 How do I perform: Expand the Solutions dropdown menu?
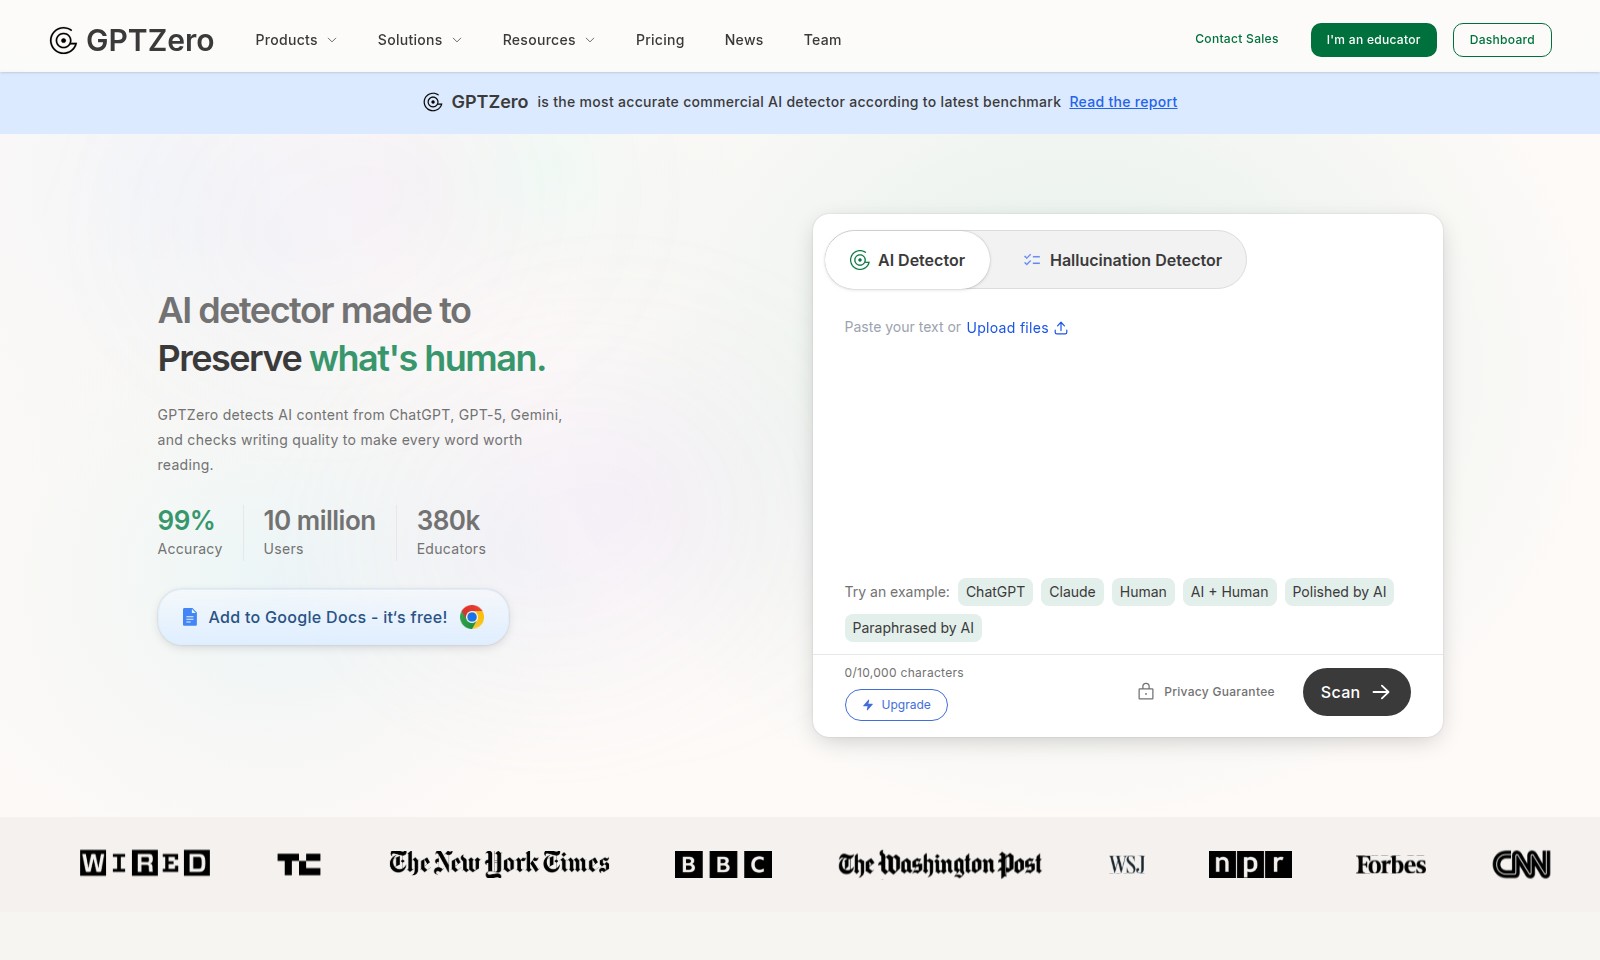click(x=419, y=40)
